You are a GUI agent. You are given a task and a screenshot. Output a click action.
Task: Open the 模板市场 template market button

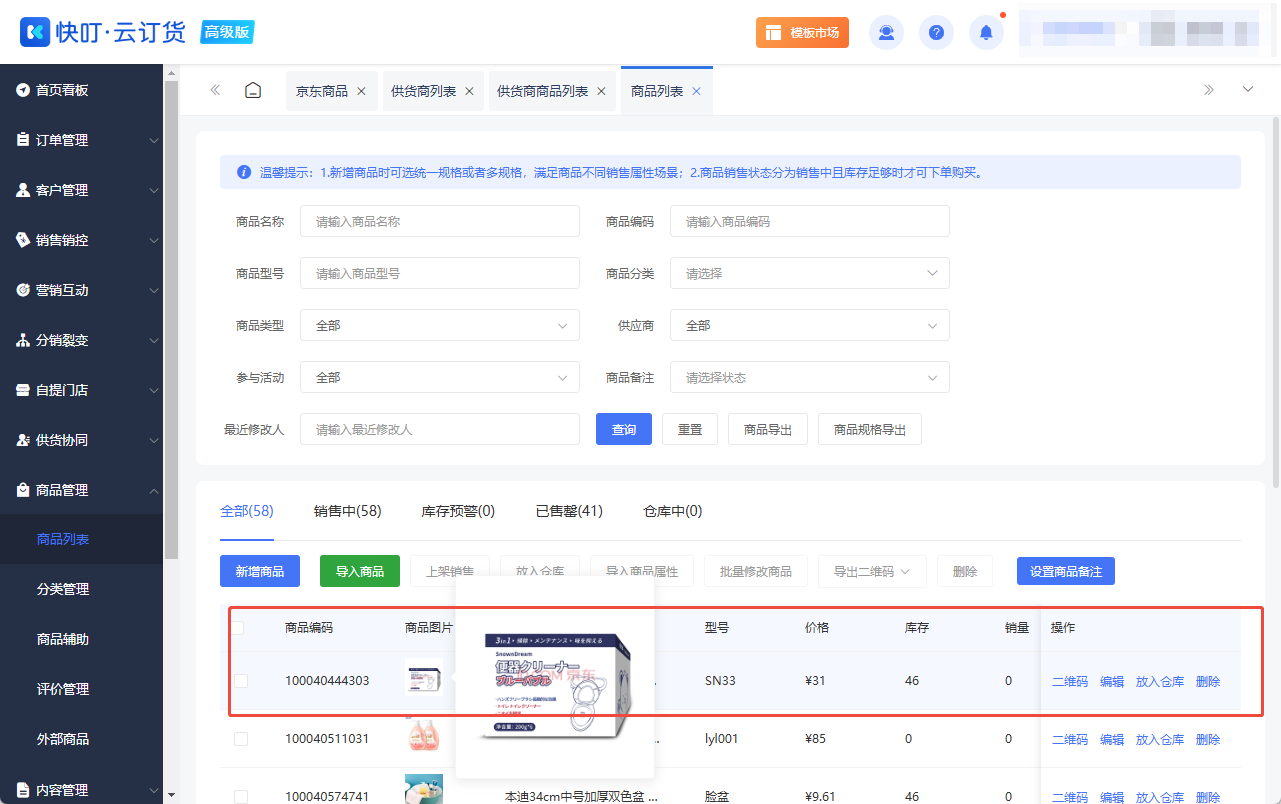[802, 32]
